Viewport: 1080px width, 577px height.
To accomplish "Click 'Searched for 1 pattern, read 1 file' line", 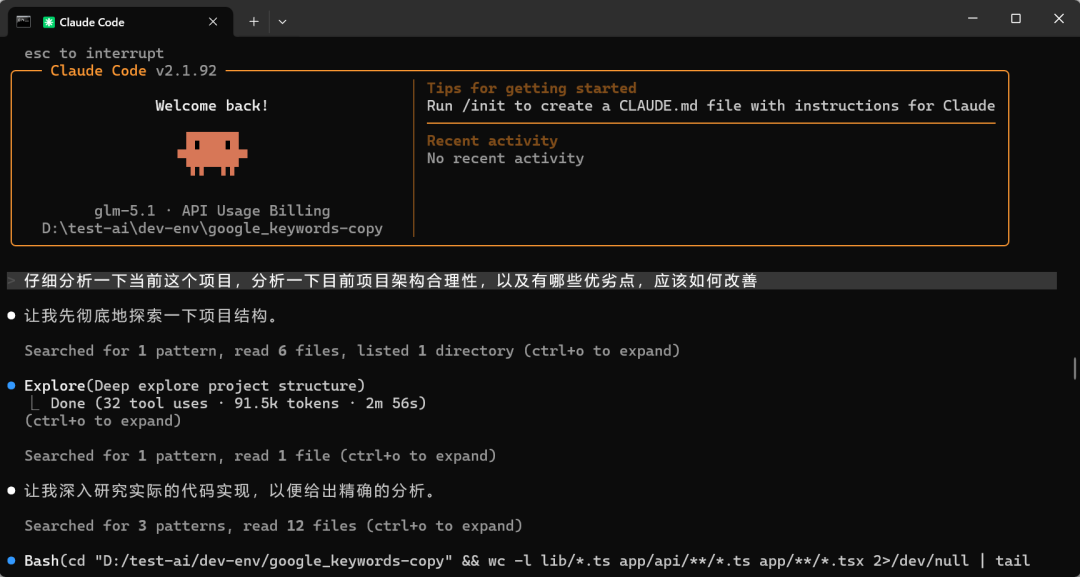I will pyautogui.click(x=260, y=456).
